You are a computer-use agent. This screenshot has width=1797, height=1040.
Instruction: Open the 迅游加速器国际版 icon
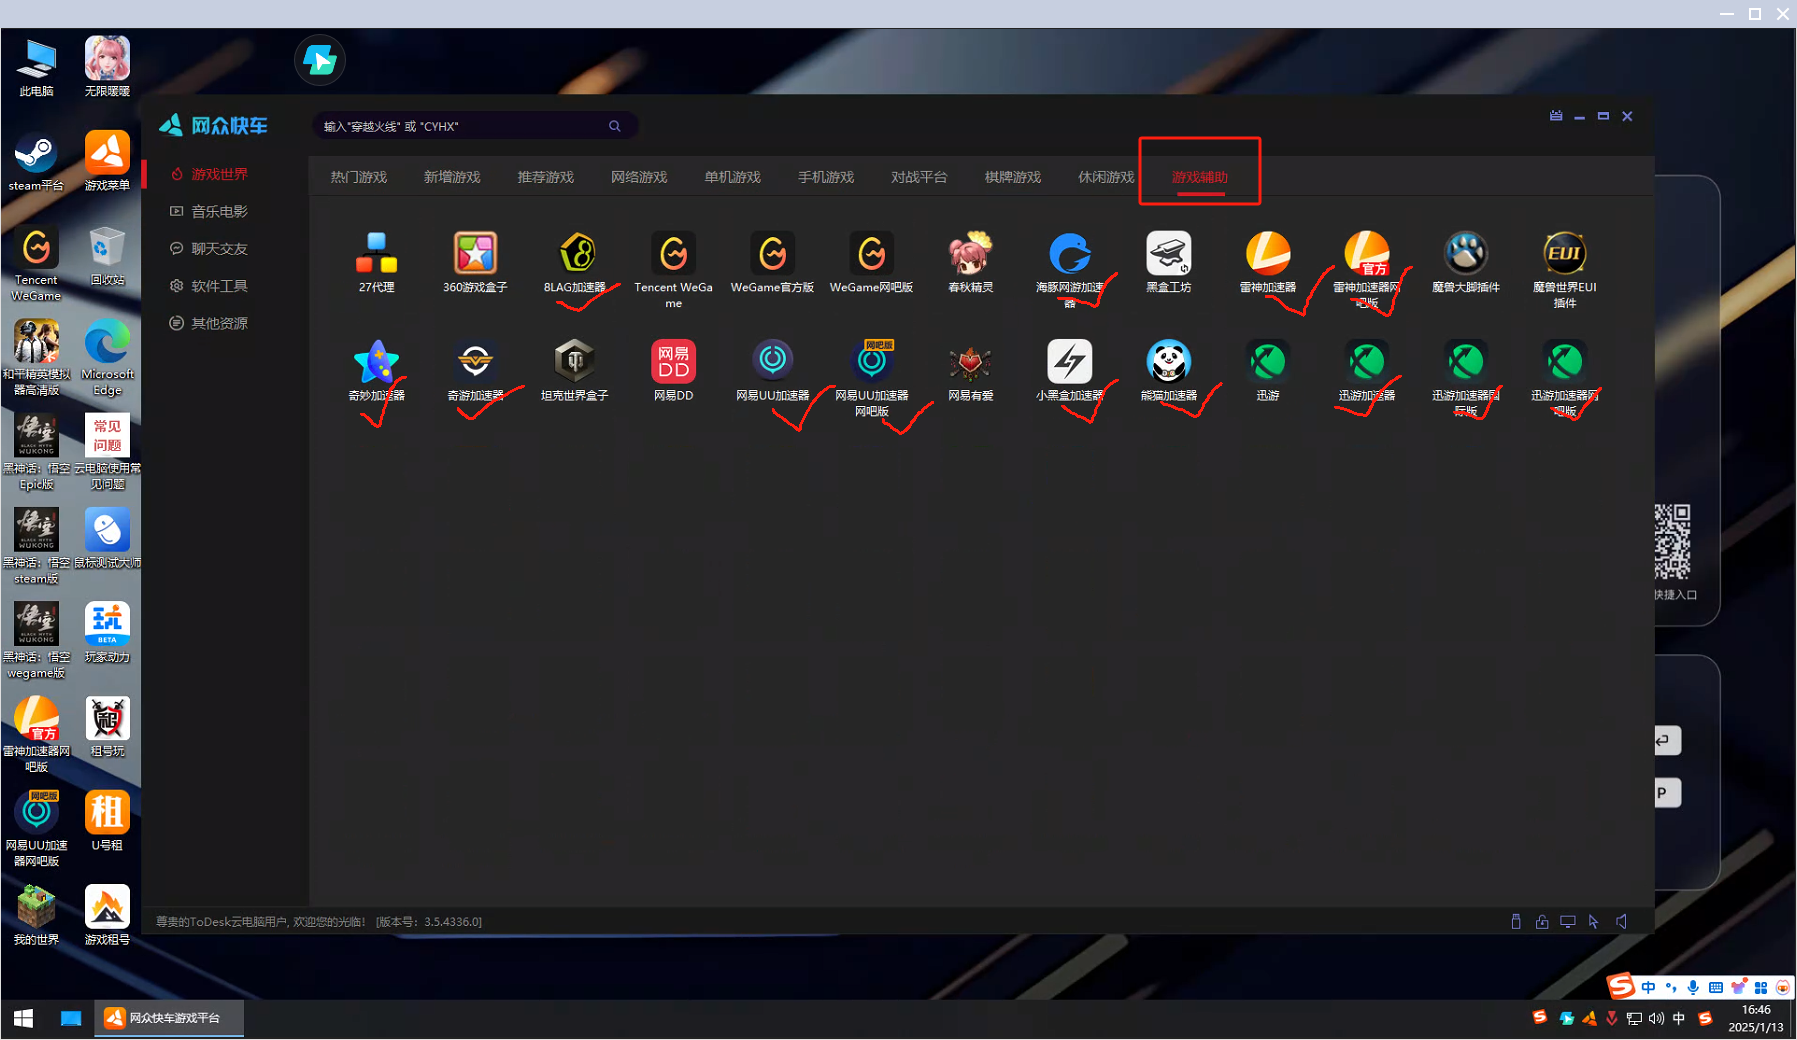tap(1465, 362)
